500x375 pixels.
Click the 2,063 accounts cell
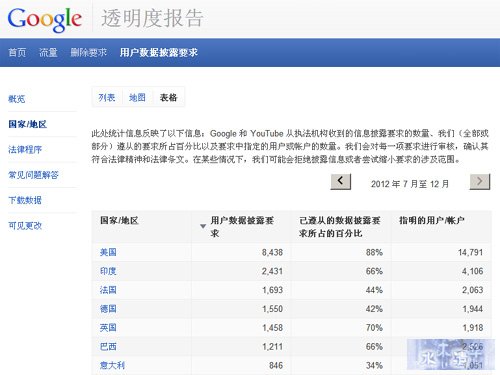click(x=472, y=290)
